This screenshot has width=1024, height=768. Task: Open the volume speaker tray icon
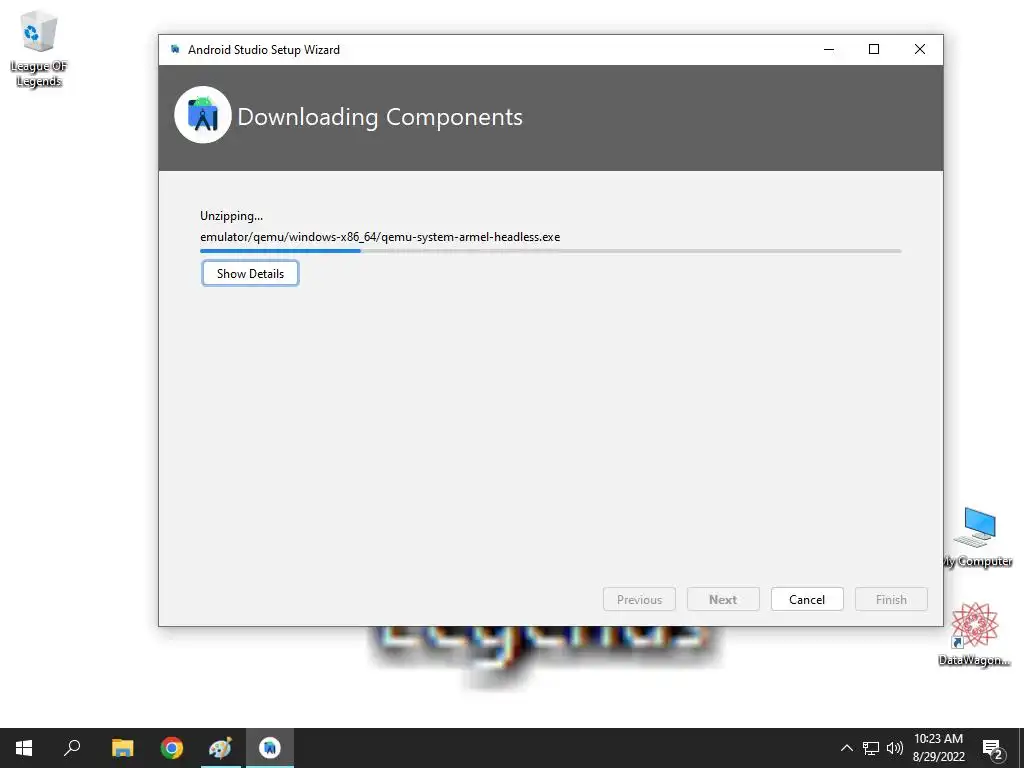[895, 748]
